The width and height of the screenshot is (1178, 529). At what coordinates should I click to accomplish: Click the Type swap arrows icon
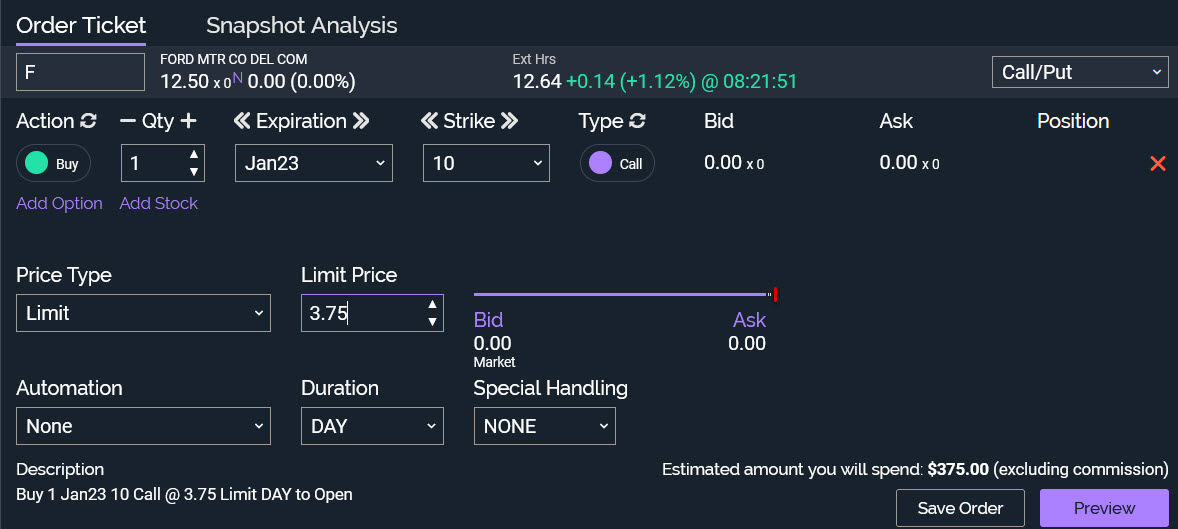(637, 121)
